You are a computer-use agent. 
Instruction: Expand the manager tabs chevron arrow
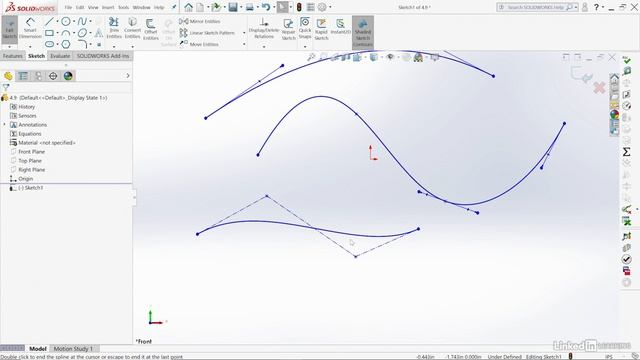(x=128, y=76)
